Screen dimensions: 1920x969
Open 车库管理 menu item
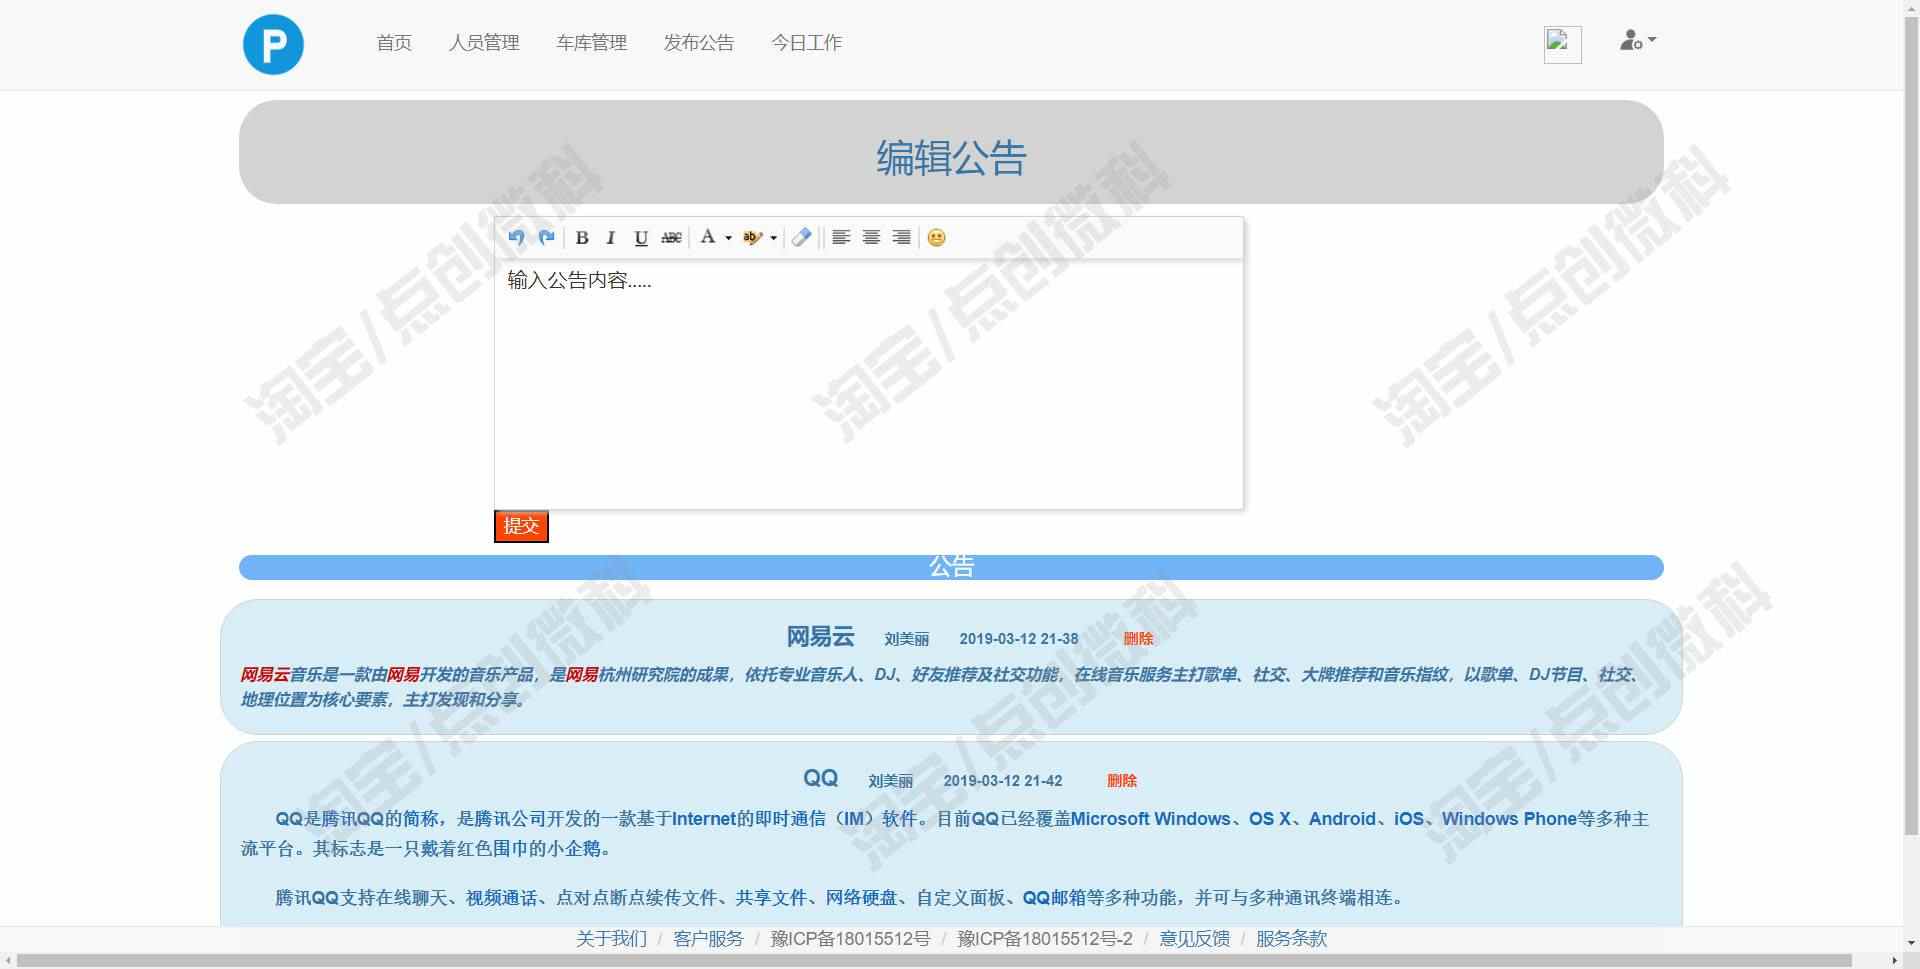pyautogui.click(x=592, y=43)
